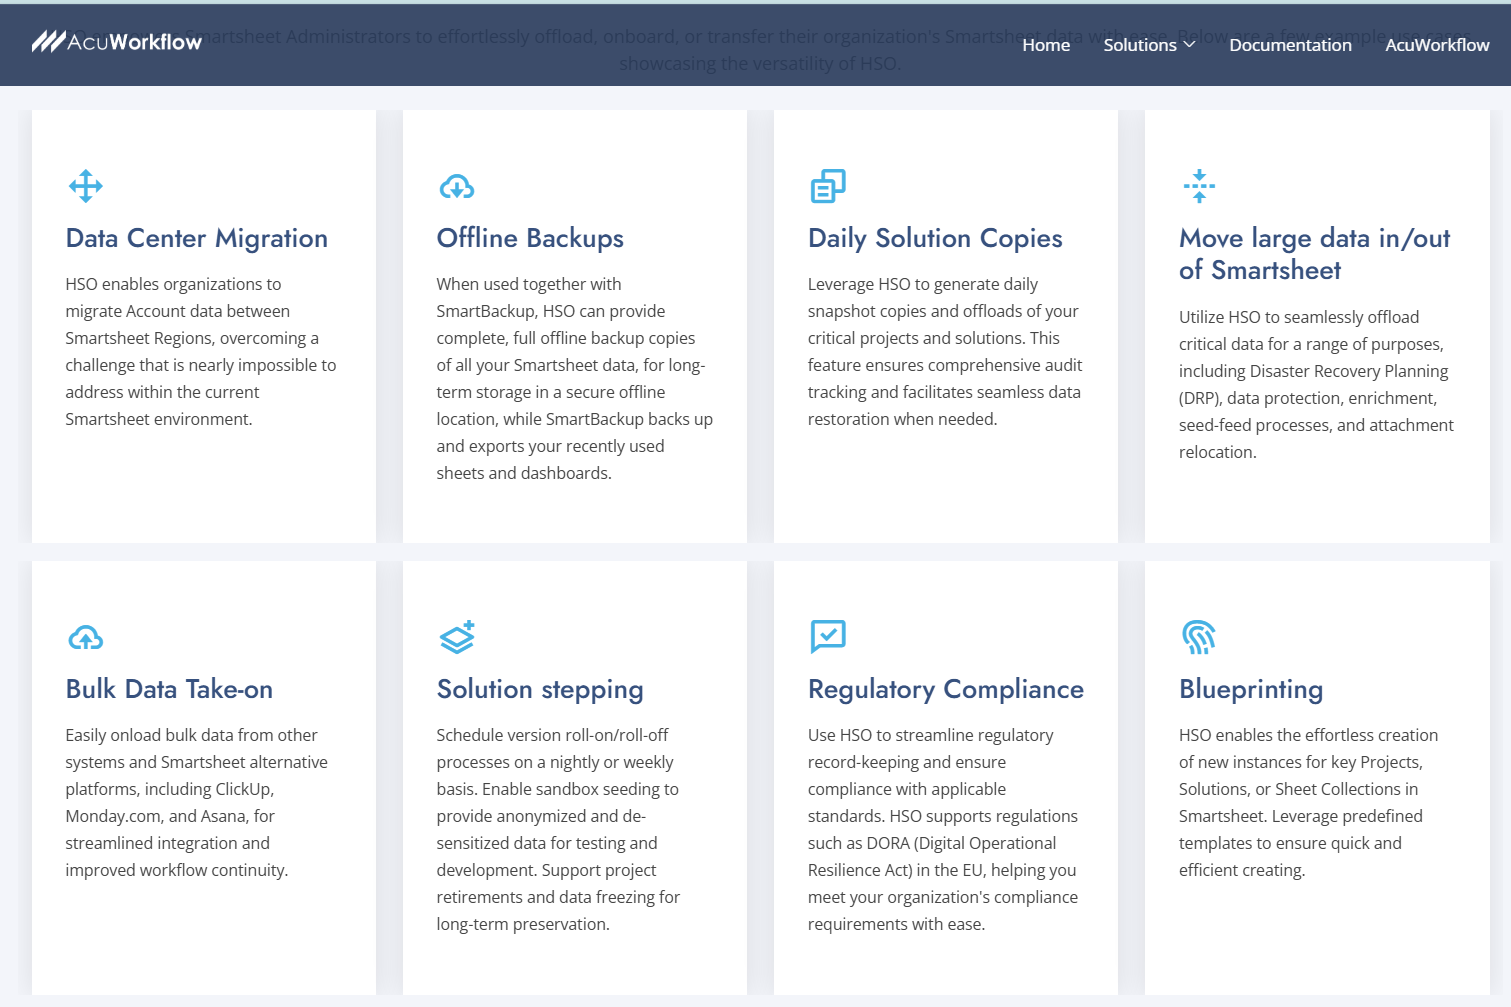
Task: Click the AcuWorkflow logo in header
Action: [x=117, y=42]
